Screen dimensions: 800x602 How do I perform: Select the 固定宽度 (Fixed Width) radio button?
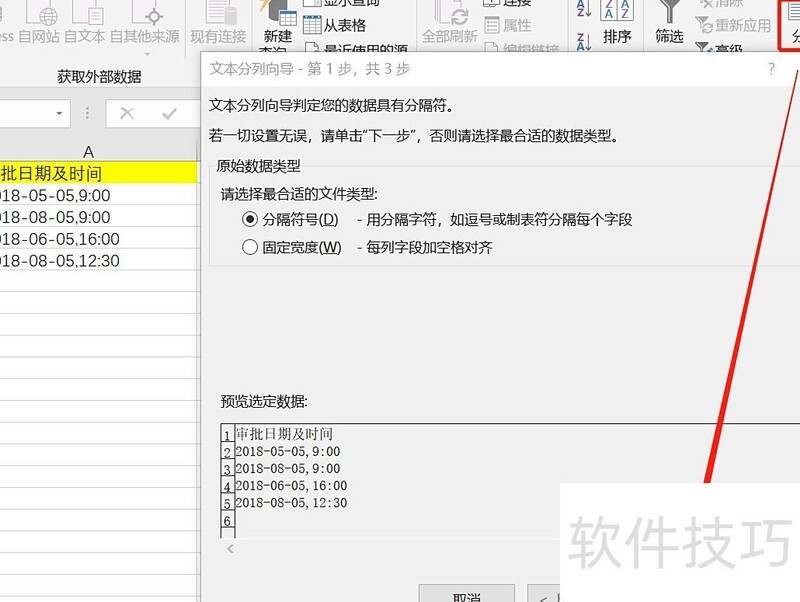[x=250, y=247]
